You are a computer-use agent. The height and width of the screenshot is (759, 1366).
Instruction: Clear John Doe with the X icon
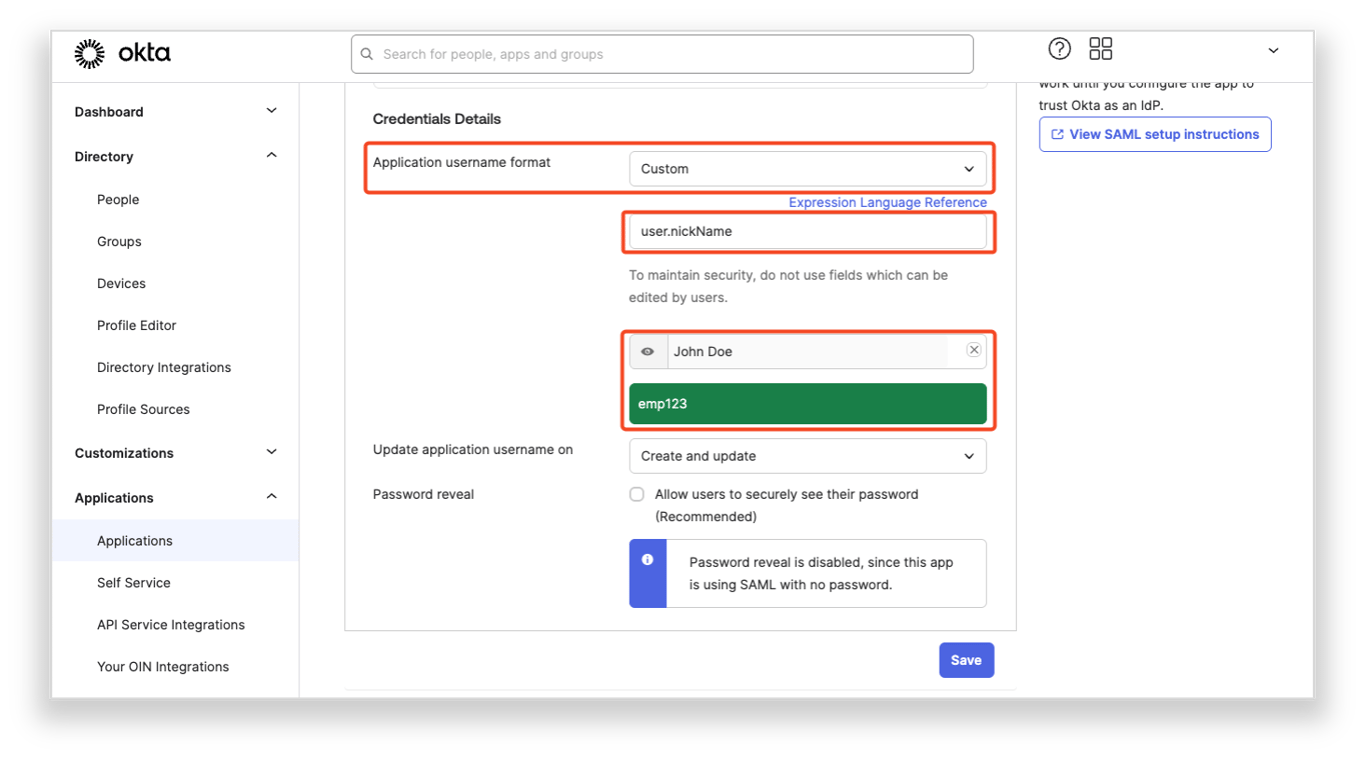click(x=973, y=350)
